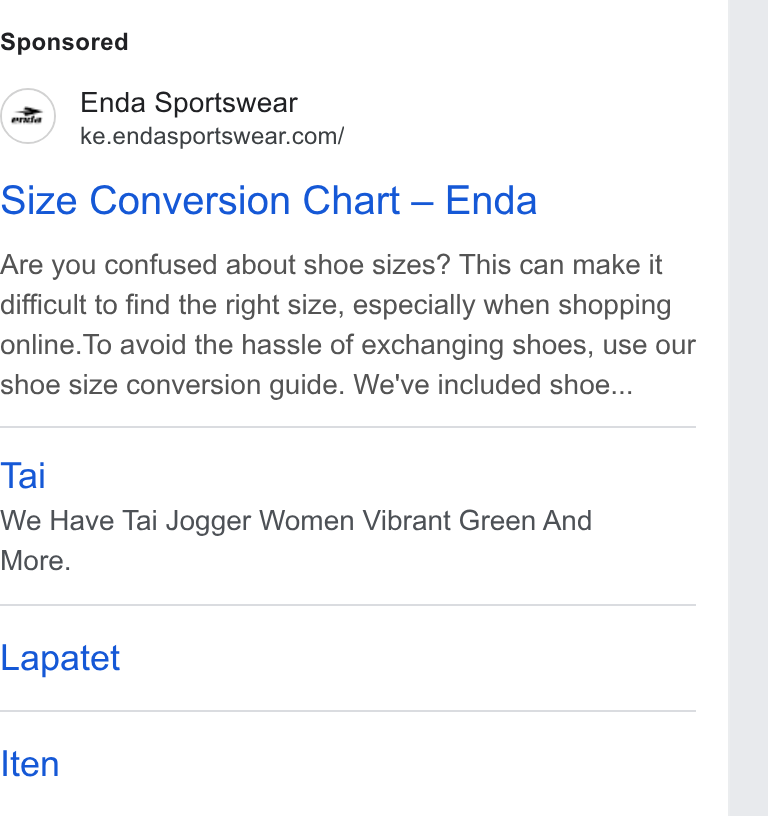Click the word 'More.' under Tai
Viewport: 768px width, 816px height.
pos(35,561)
